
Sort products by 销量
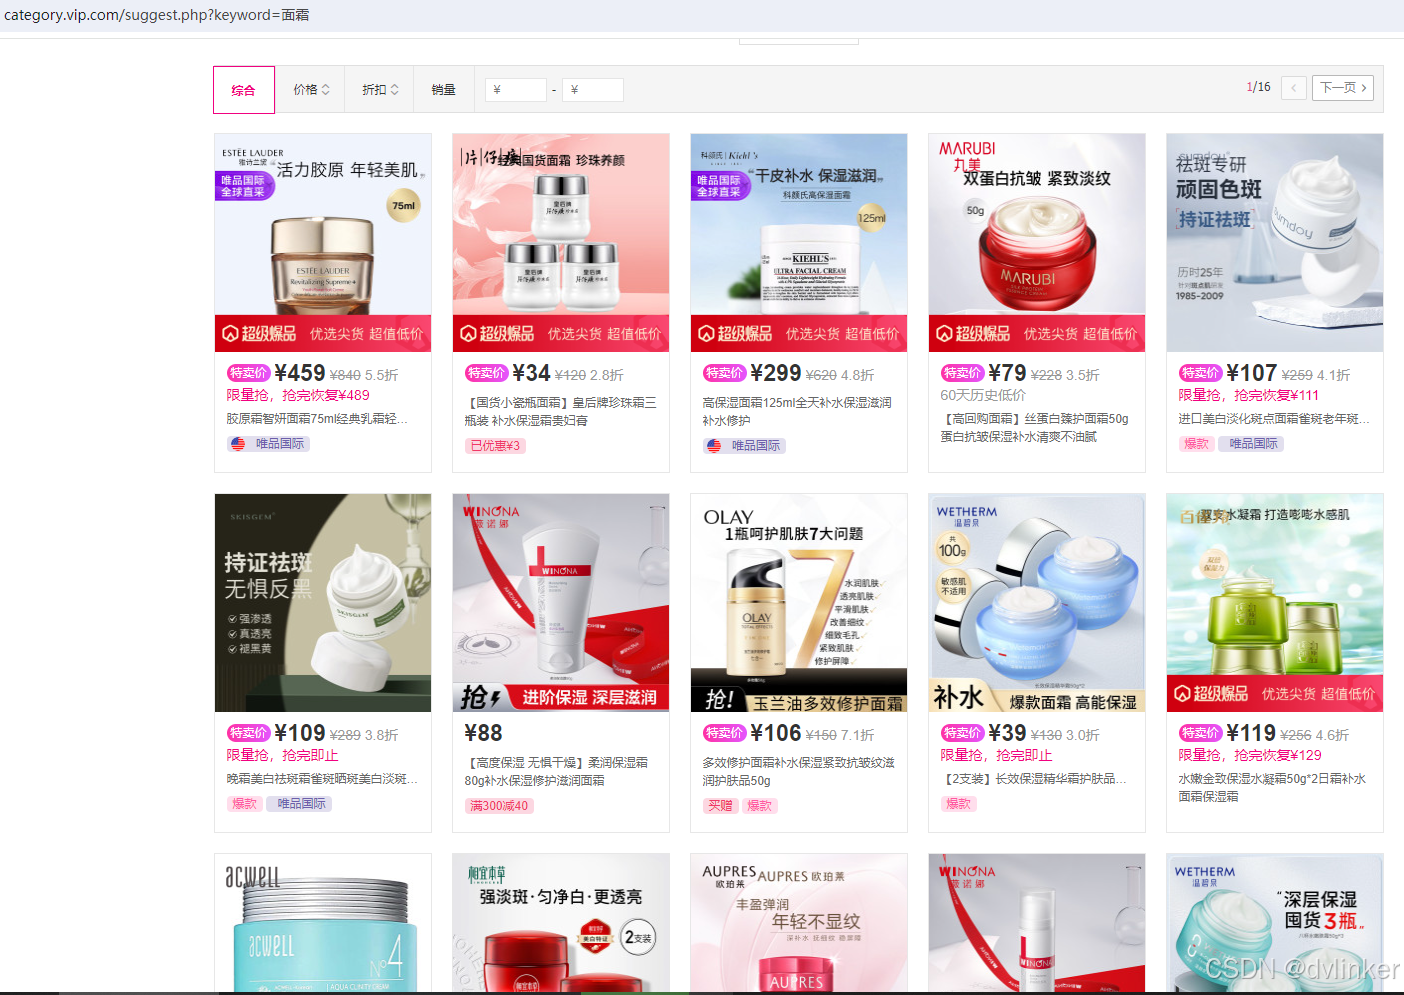click(x=444, y=90)
